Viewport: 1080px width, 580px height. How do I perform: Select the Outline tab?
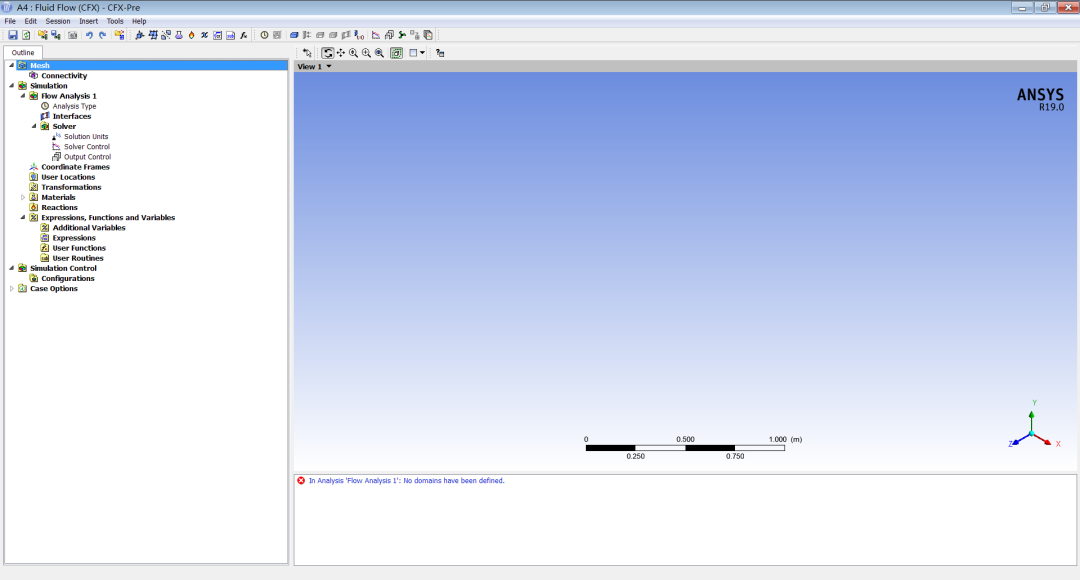click(x=23, y=52)
